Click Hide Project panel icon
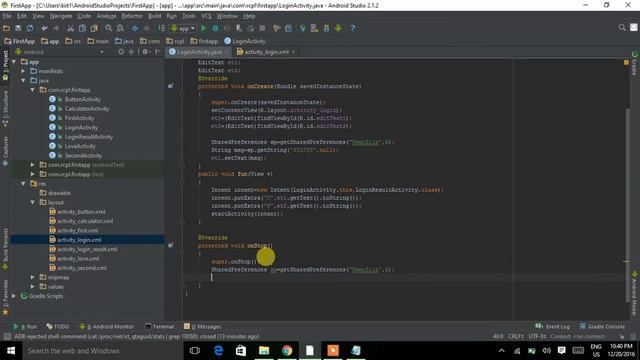Image resolution: width=640 pixels, height=360 pixels. coord(158,52)
